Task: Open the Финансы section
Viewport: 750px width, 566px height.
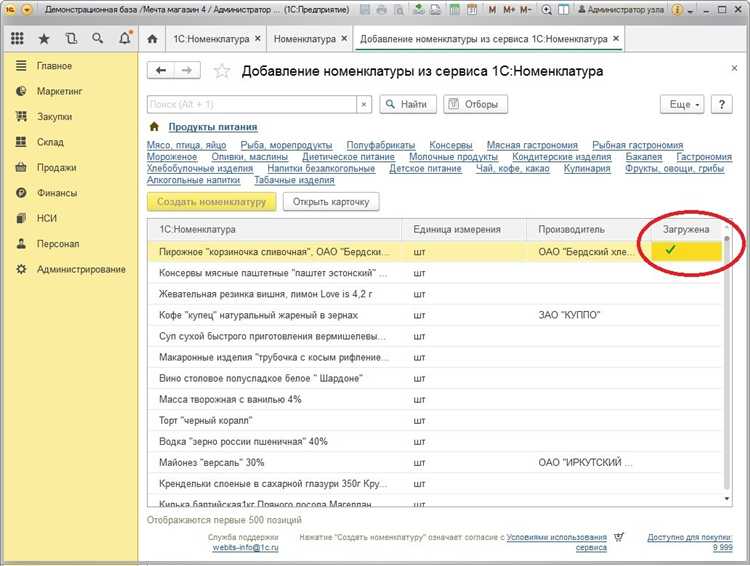Action: (56, 193)
